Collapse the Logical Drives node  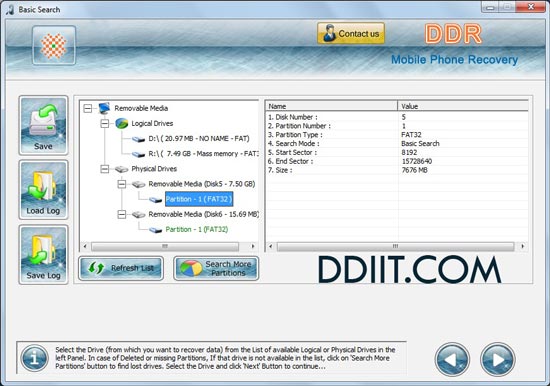click(105, 124)
